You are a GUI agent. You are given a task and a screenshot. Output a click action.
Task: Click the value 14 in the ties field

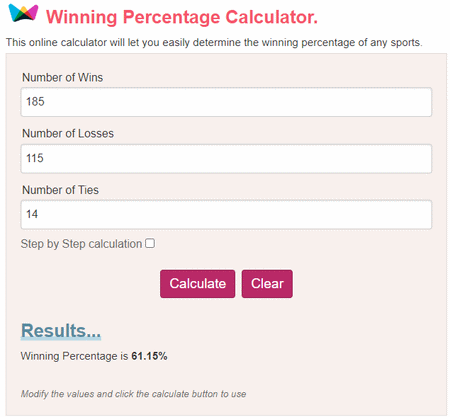click(x=32, y=214)
